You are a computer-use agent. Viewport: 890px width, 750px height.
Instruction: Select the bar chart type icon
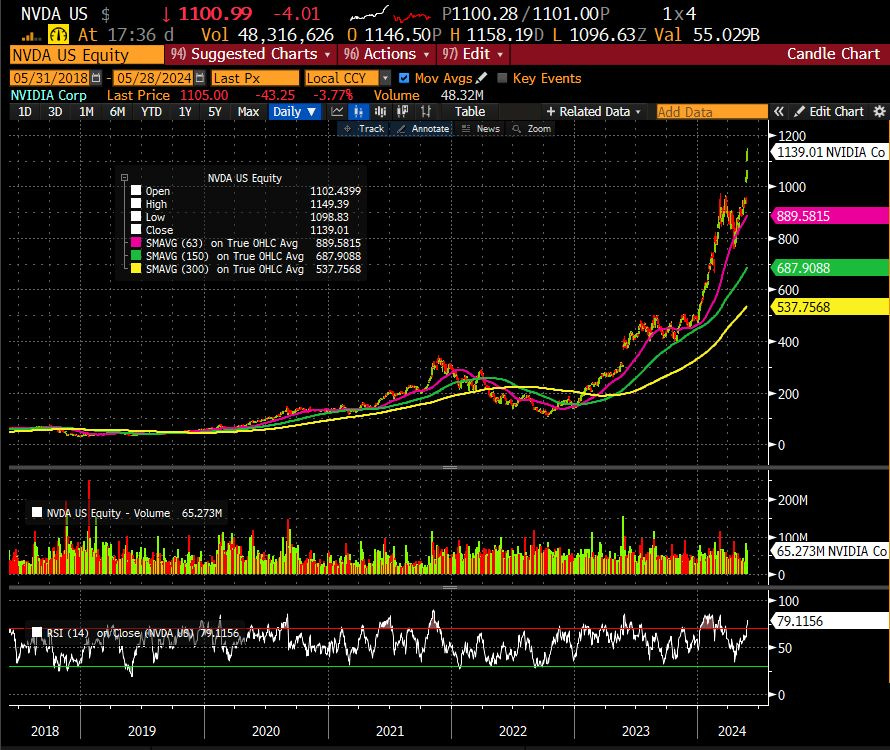pyautogui.click(x=380, y=111)
